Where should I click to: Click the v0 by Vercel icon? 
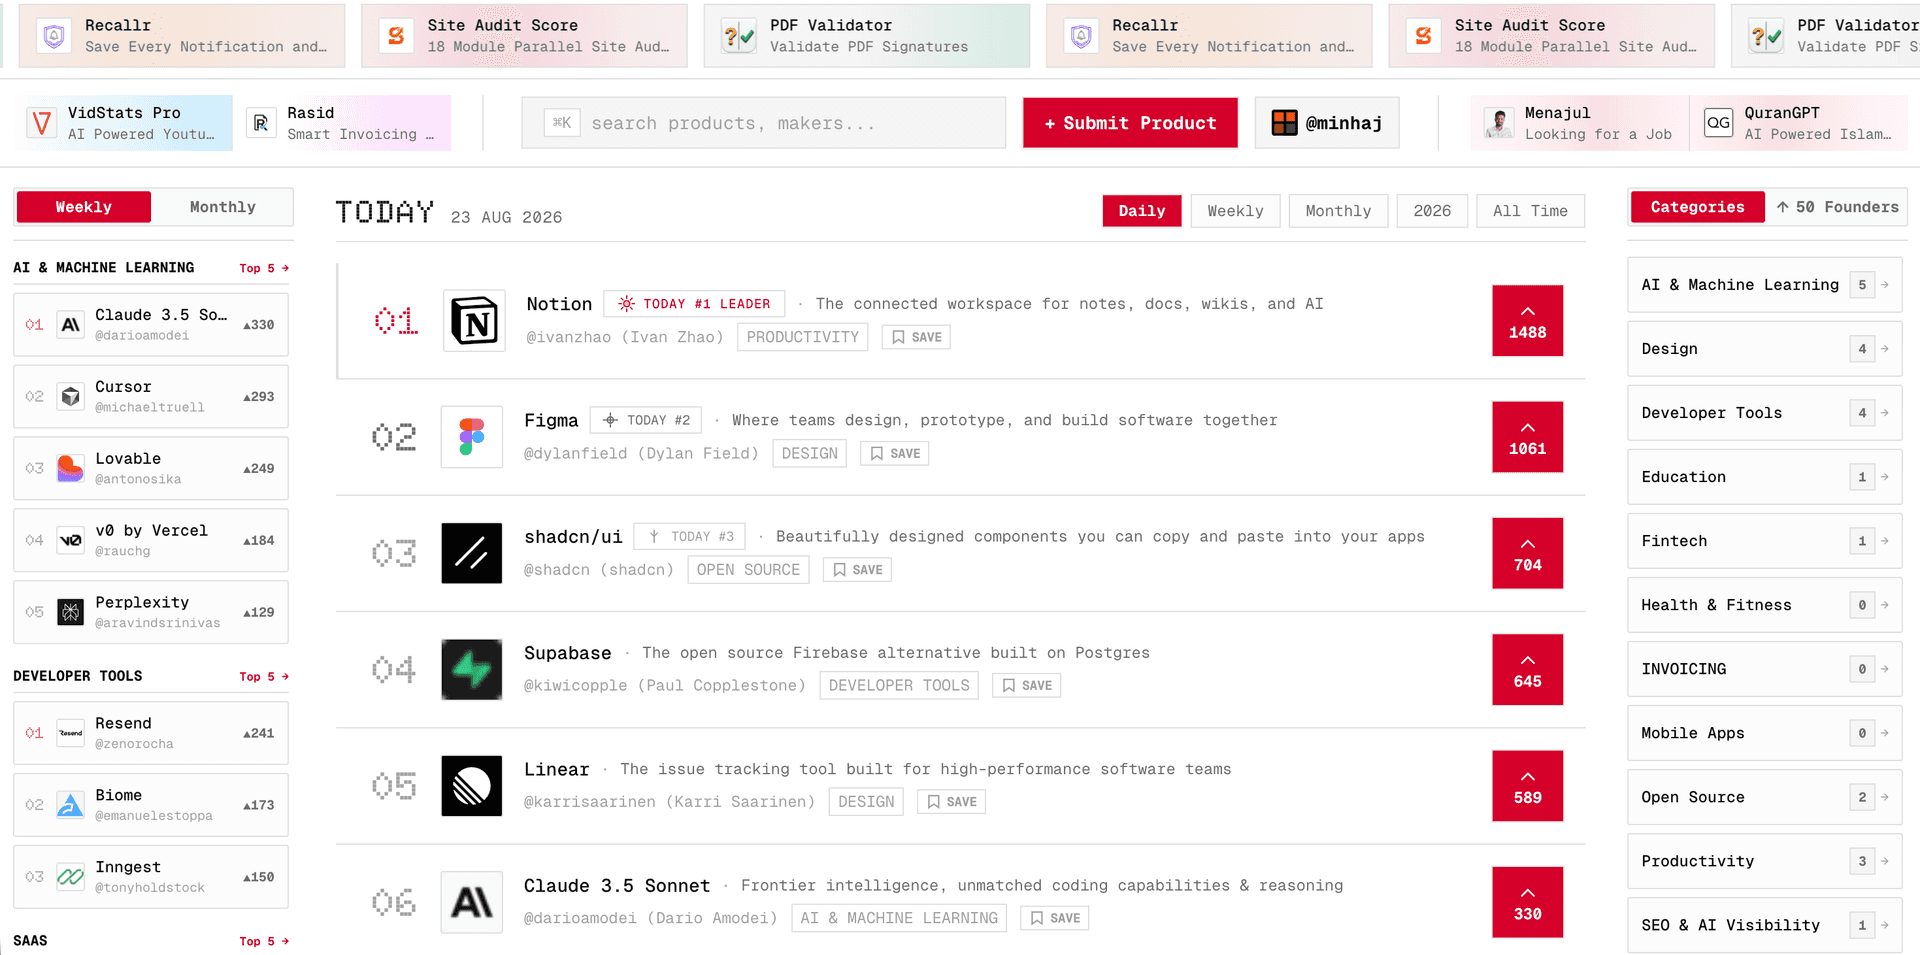(70, 541)
